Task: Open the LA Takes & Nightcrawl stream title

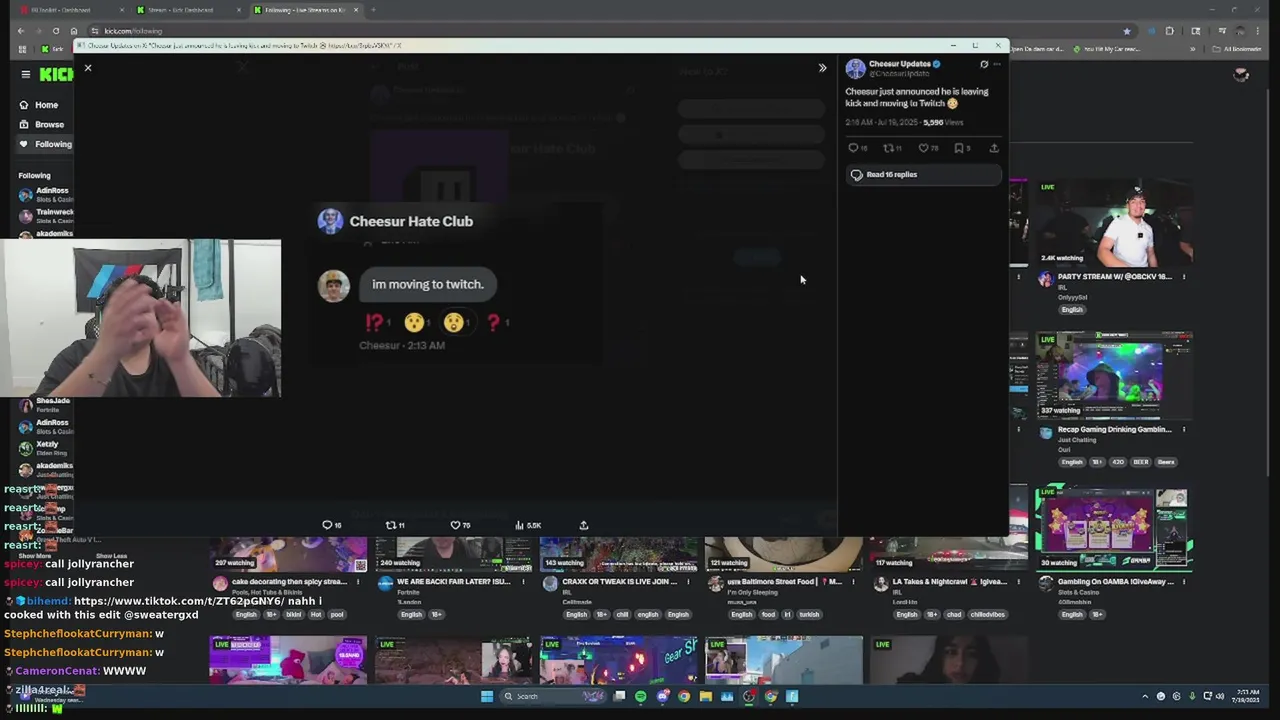Action: [x=948, y=582]
